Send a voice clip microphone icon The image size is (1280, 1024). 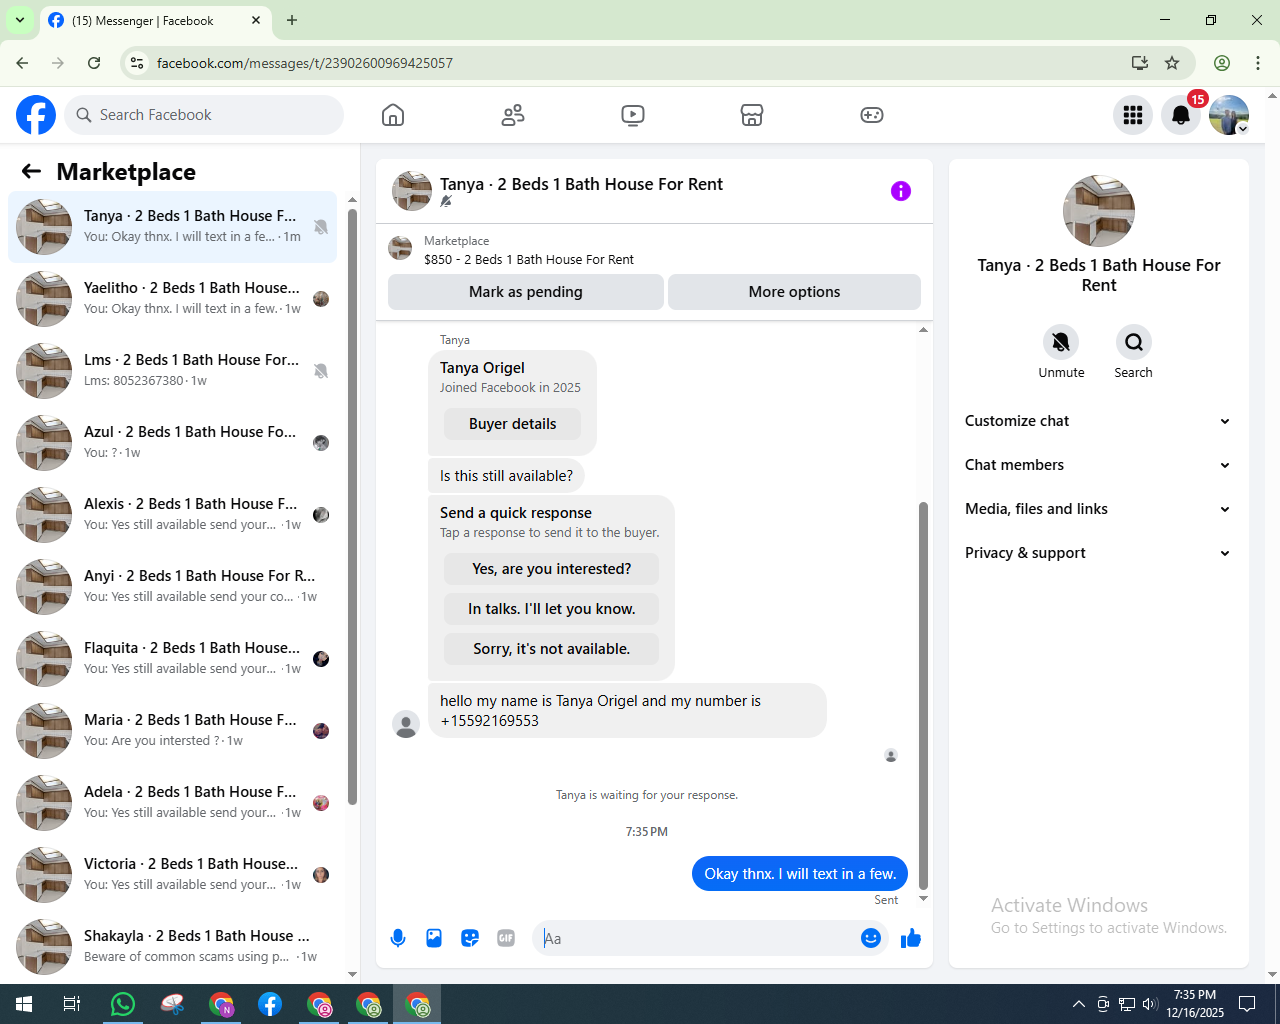click(398, 938)
